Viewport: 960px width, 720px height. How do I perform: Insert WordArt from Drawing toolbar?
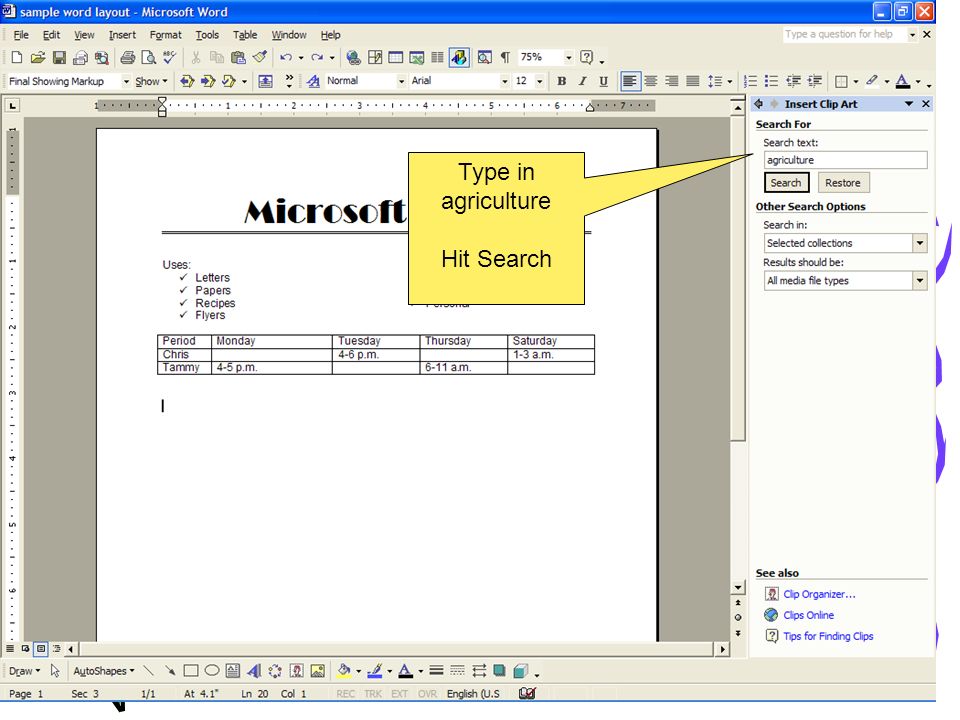(253, 672)
